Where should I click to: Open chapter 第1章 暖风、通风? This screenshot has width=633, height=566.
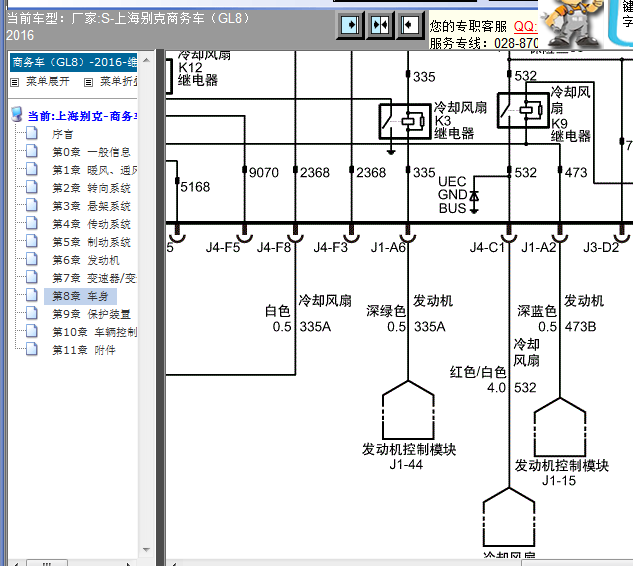click(x=94, y=170)
